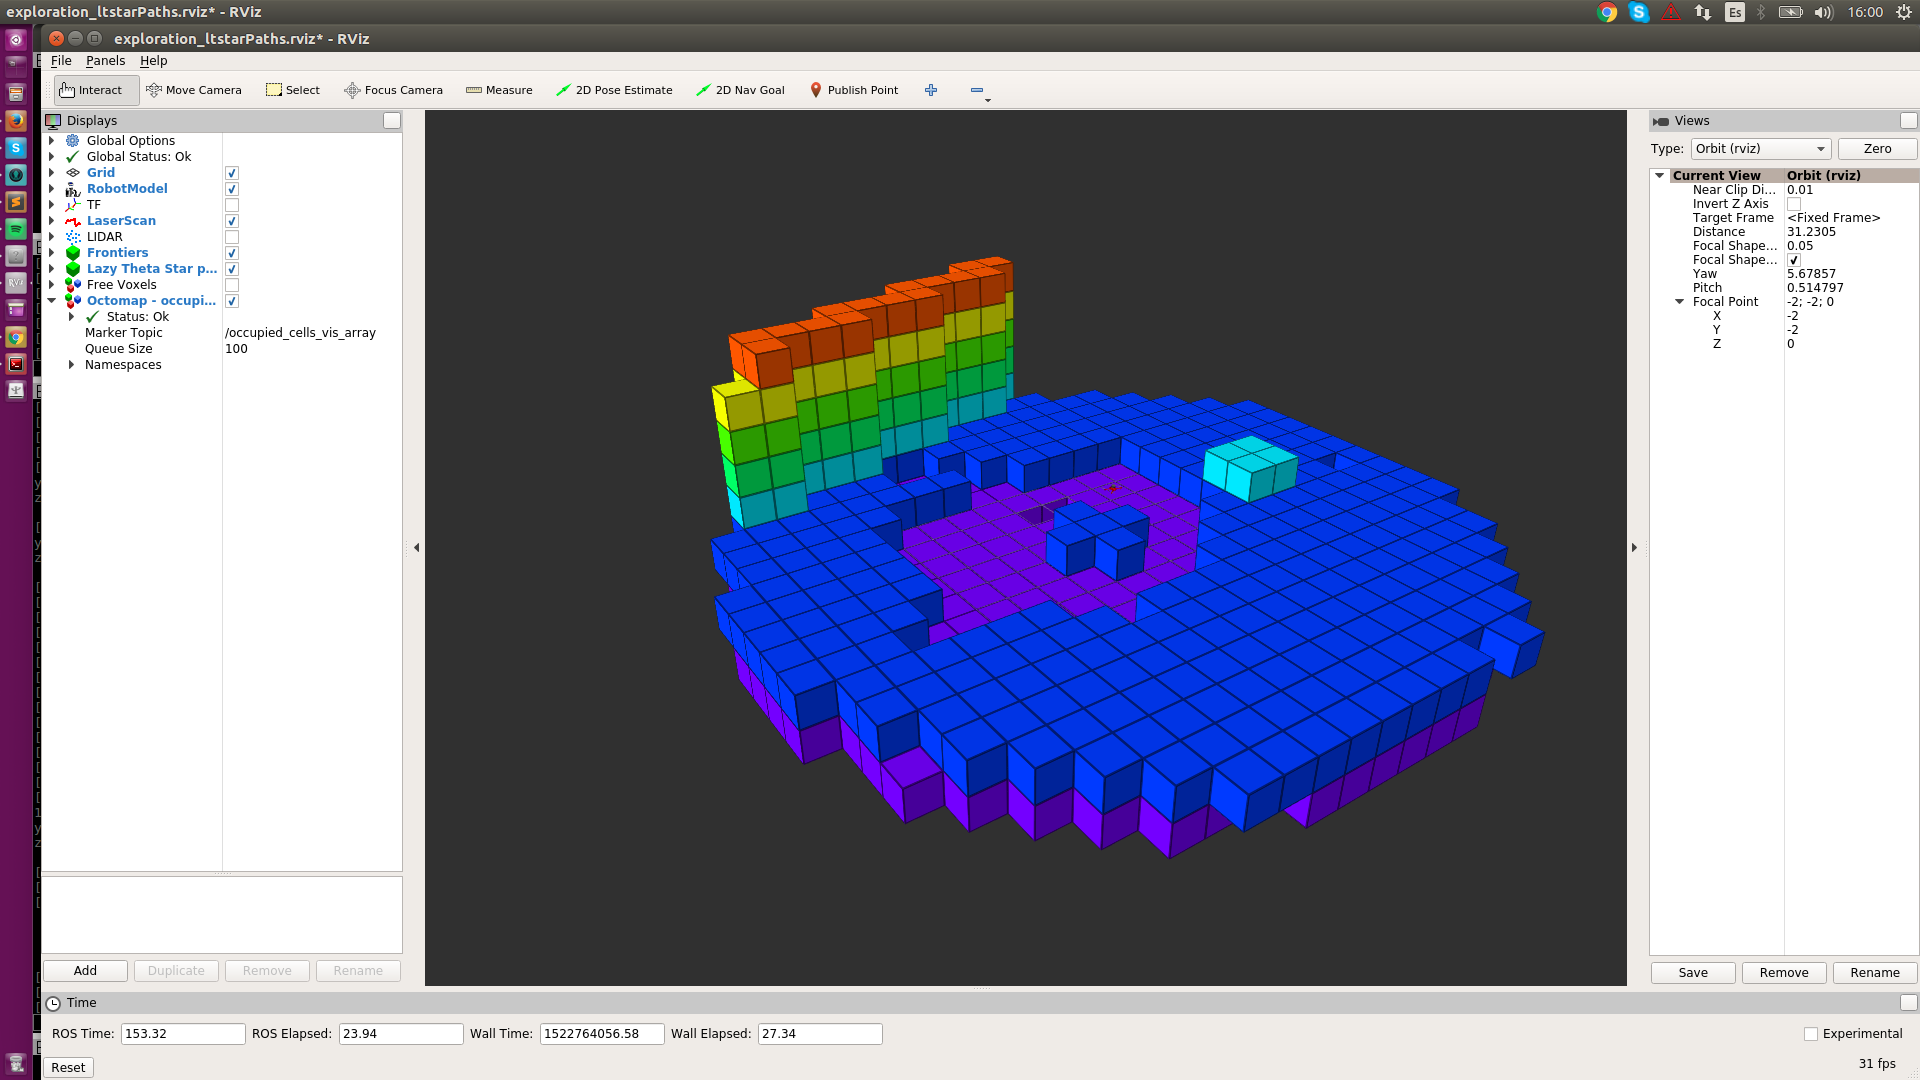Collapse the Current View section
This screenshot has width=1920, height=1080.
point(1660,176)
